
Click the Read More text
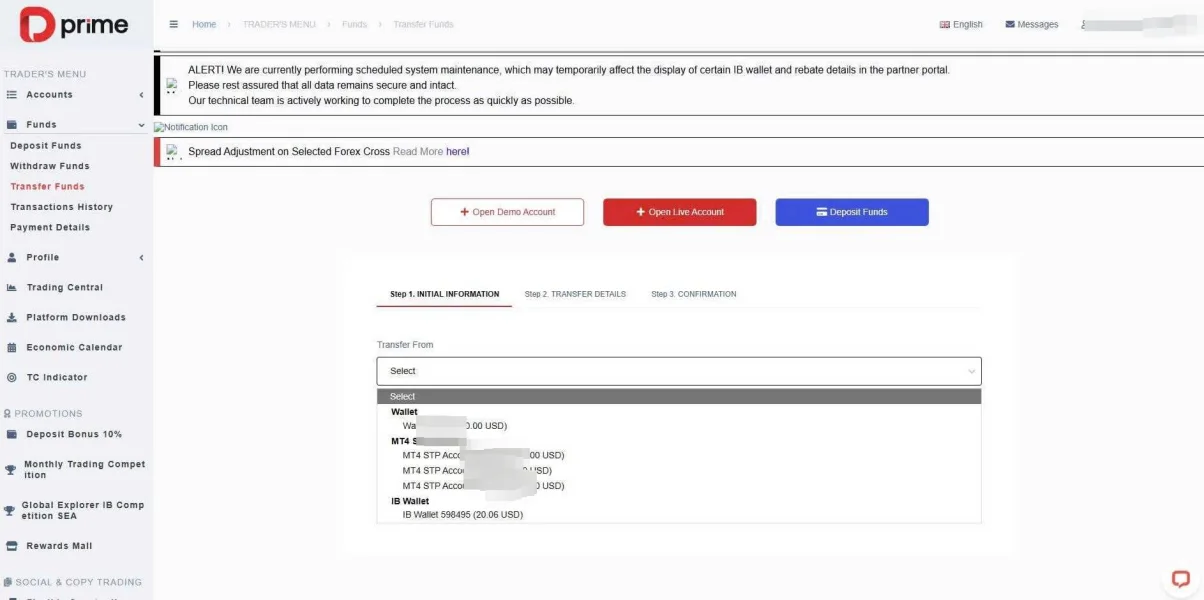coord(418,151)
